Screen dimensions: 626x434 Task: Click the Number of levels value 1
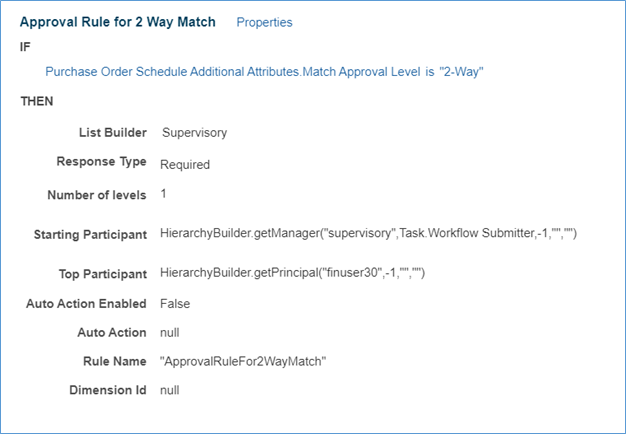(163, 194)
